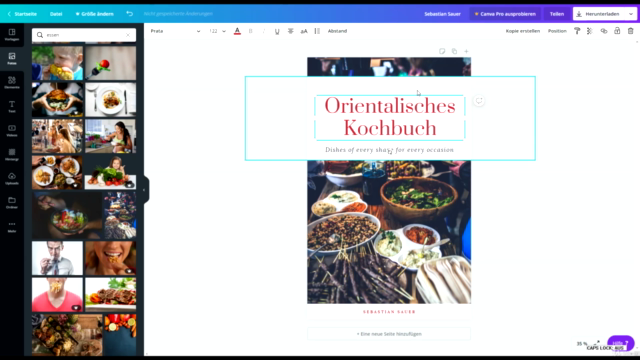Viewport: 640px width, 360px height.
Task: Click Eine neue Seite hinzufügen
Action: [389, 334]
